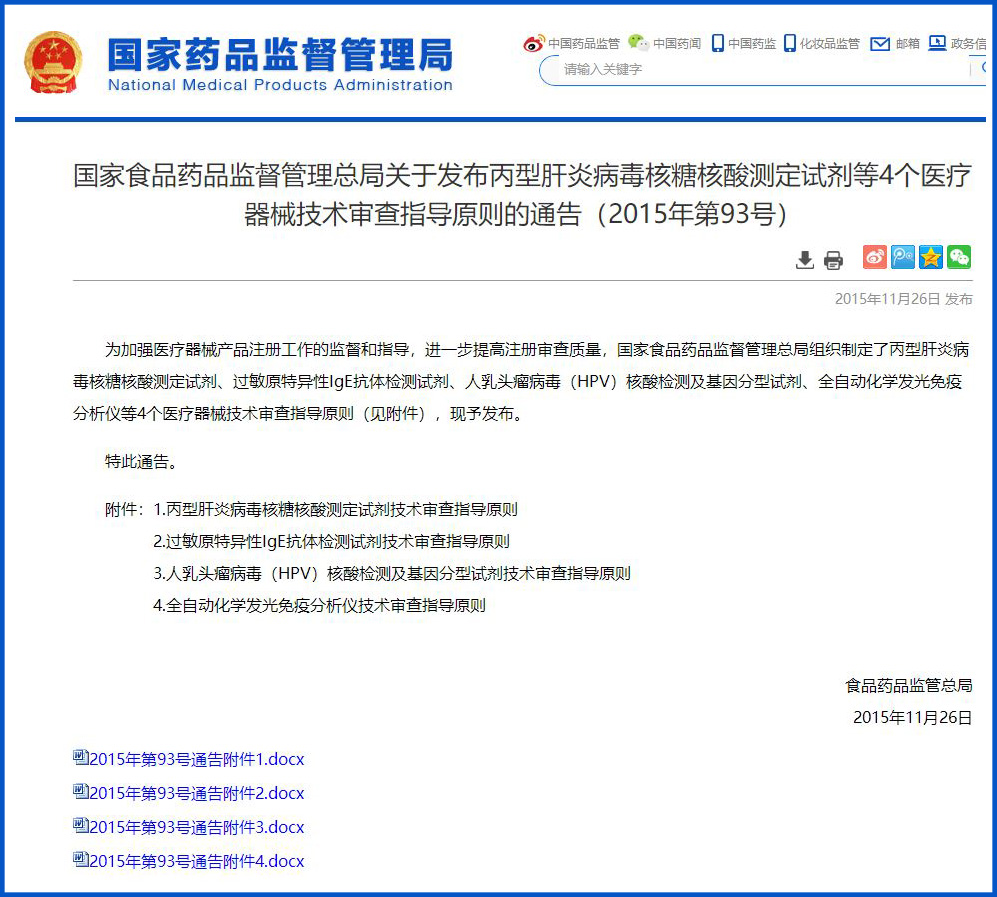Click the Word file icon for 附件3
Screen dimensions: 997x897
80,825
